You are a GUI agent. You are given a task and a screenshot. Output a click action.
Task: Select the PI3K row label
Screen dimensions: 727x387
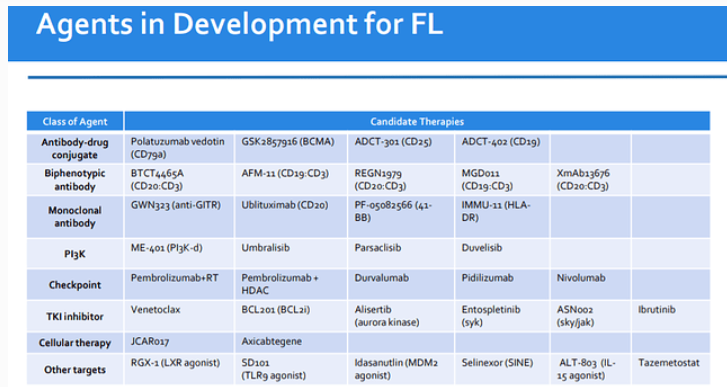[75, 254]
